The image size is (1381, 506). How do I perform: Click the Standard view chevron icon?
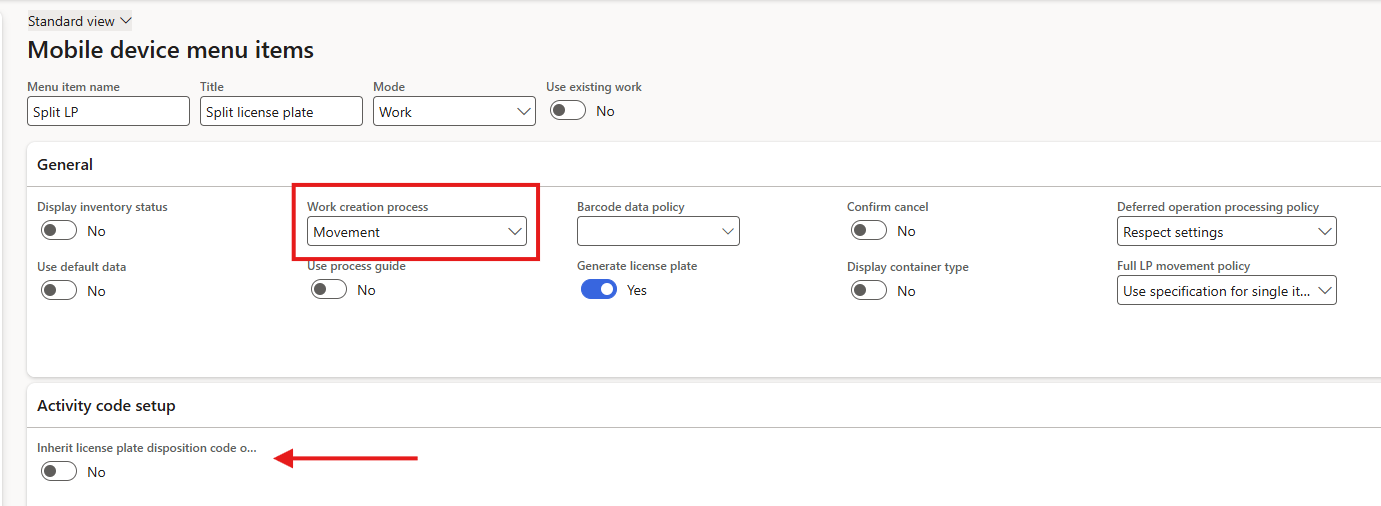click(125, 21)
